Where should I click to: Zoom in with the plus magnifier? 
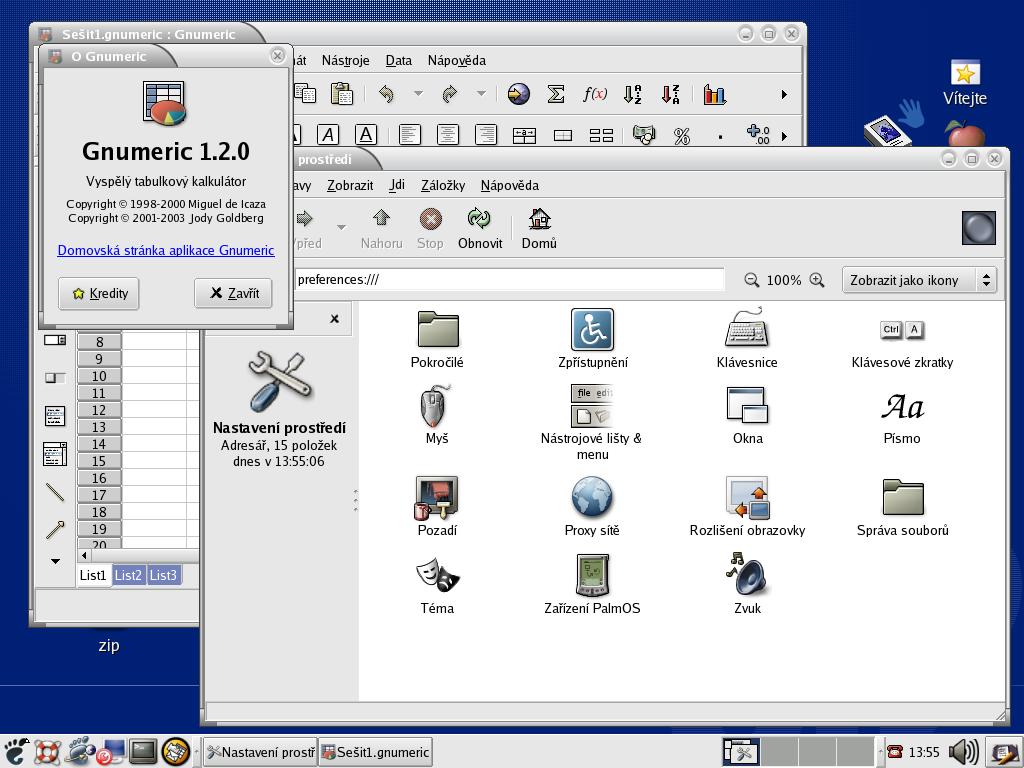pos(816,280)
